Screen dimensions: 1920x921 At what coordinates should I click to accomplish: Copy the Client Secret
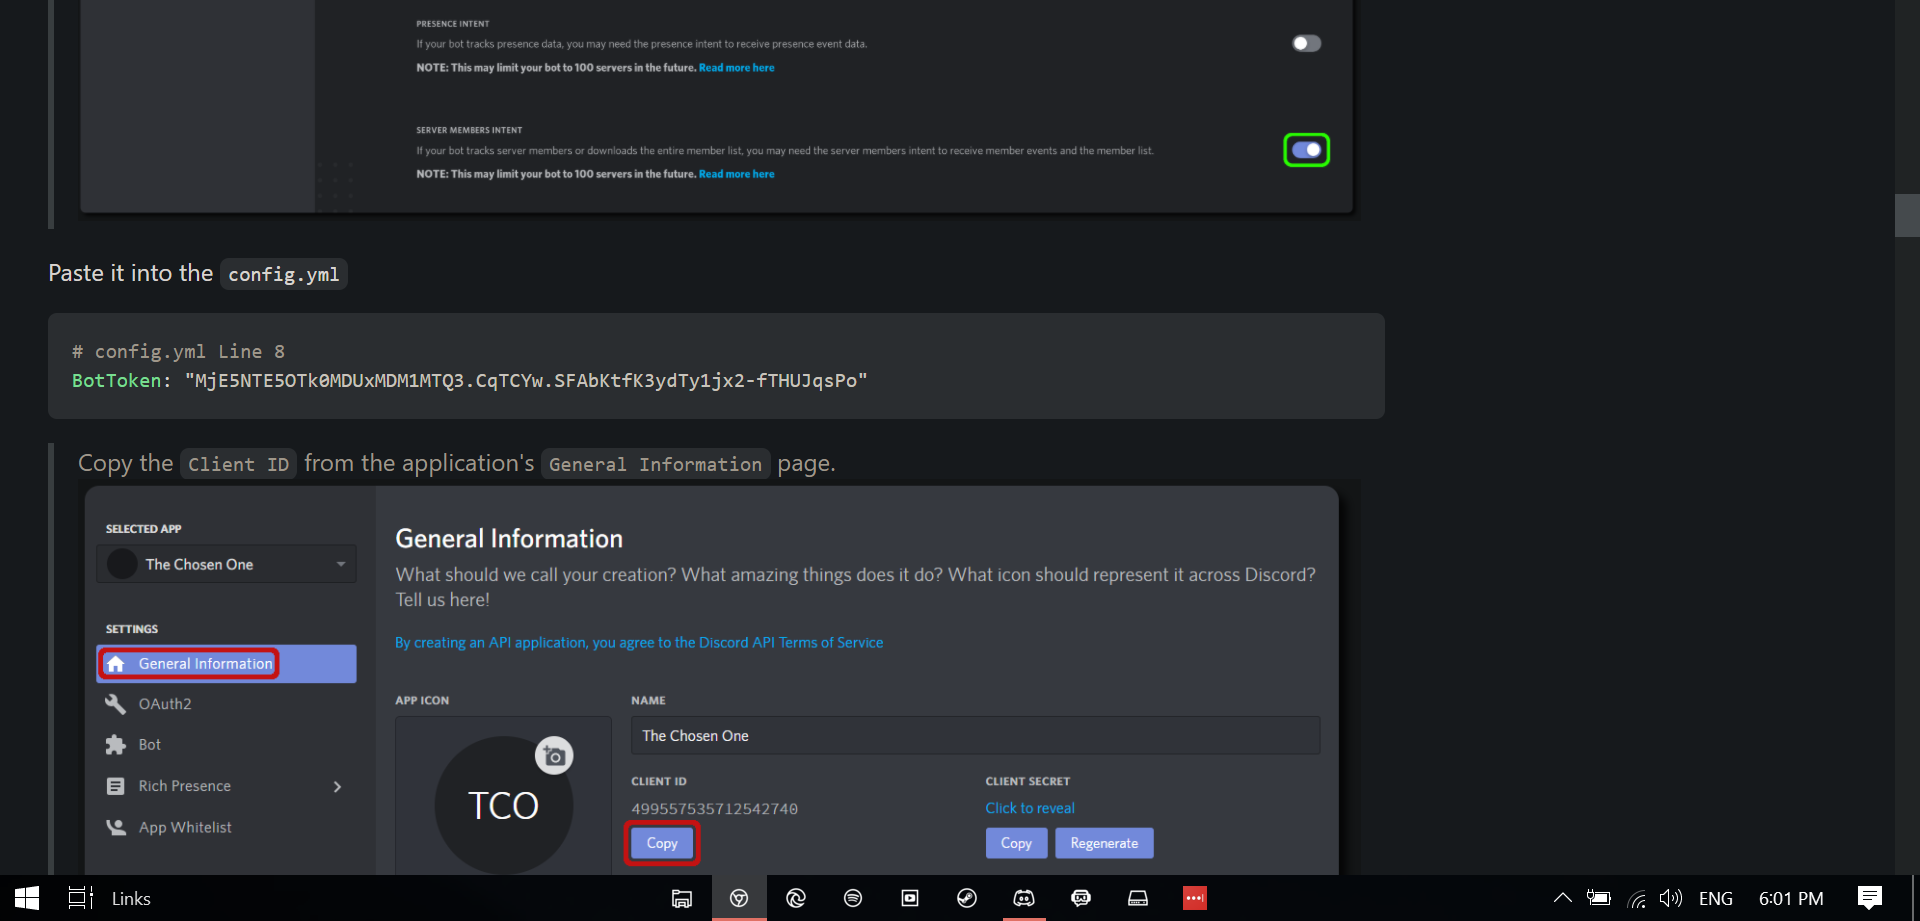coord(1016,843)
